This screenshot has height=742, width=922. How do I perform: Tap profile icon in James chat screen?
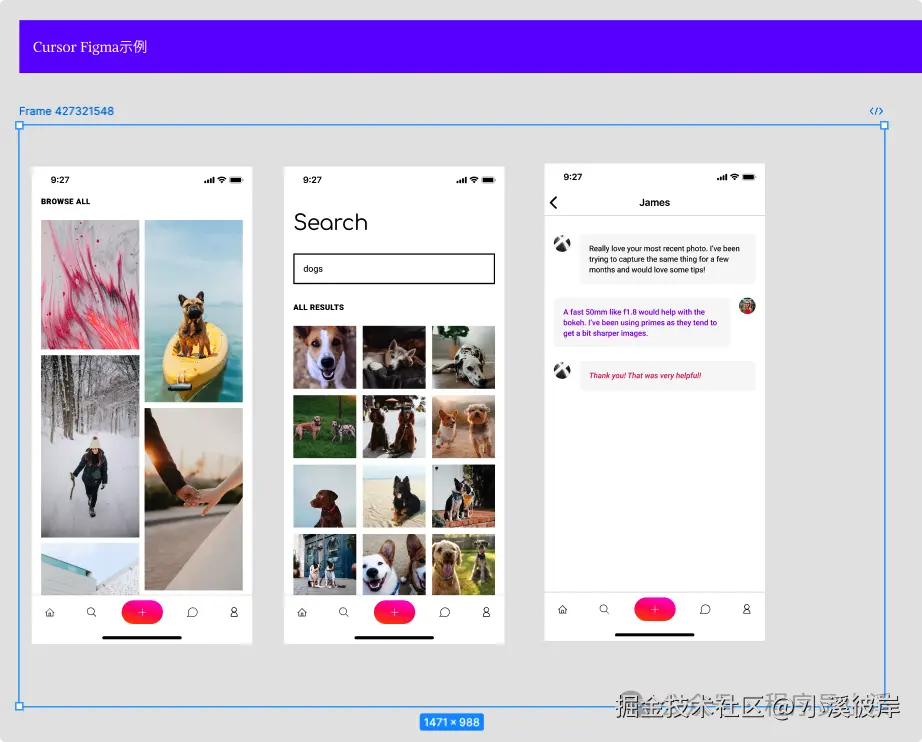[747, 609]
